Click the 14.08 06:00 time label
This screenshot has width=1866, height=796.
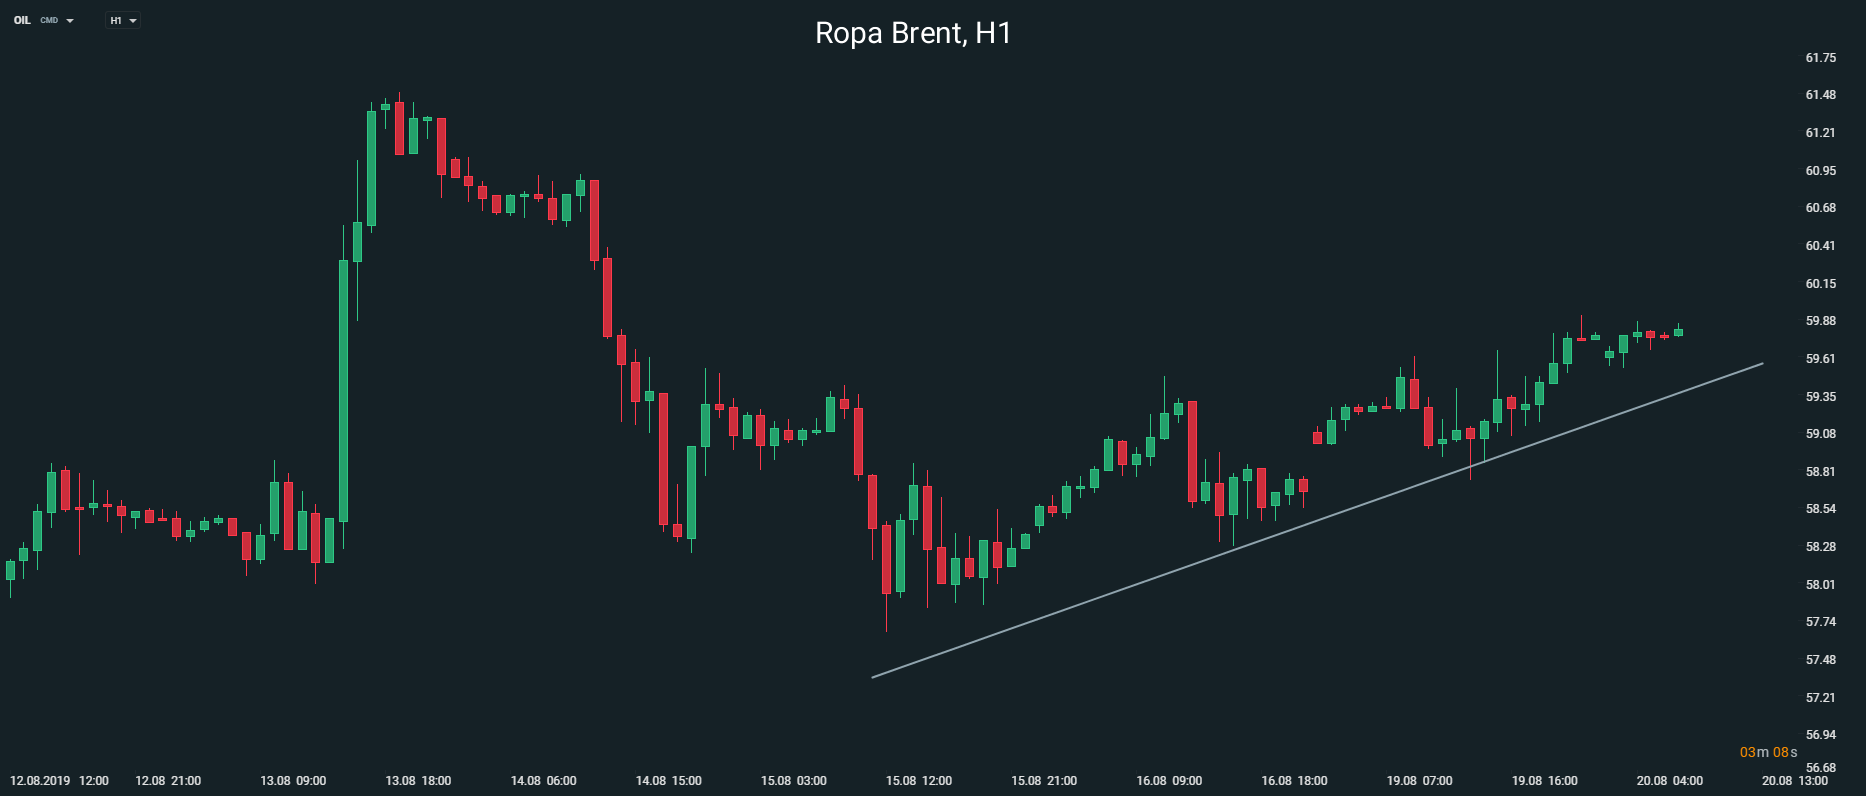tap(543, 781)
